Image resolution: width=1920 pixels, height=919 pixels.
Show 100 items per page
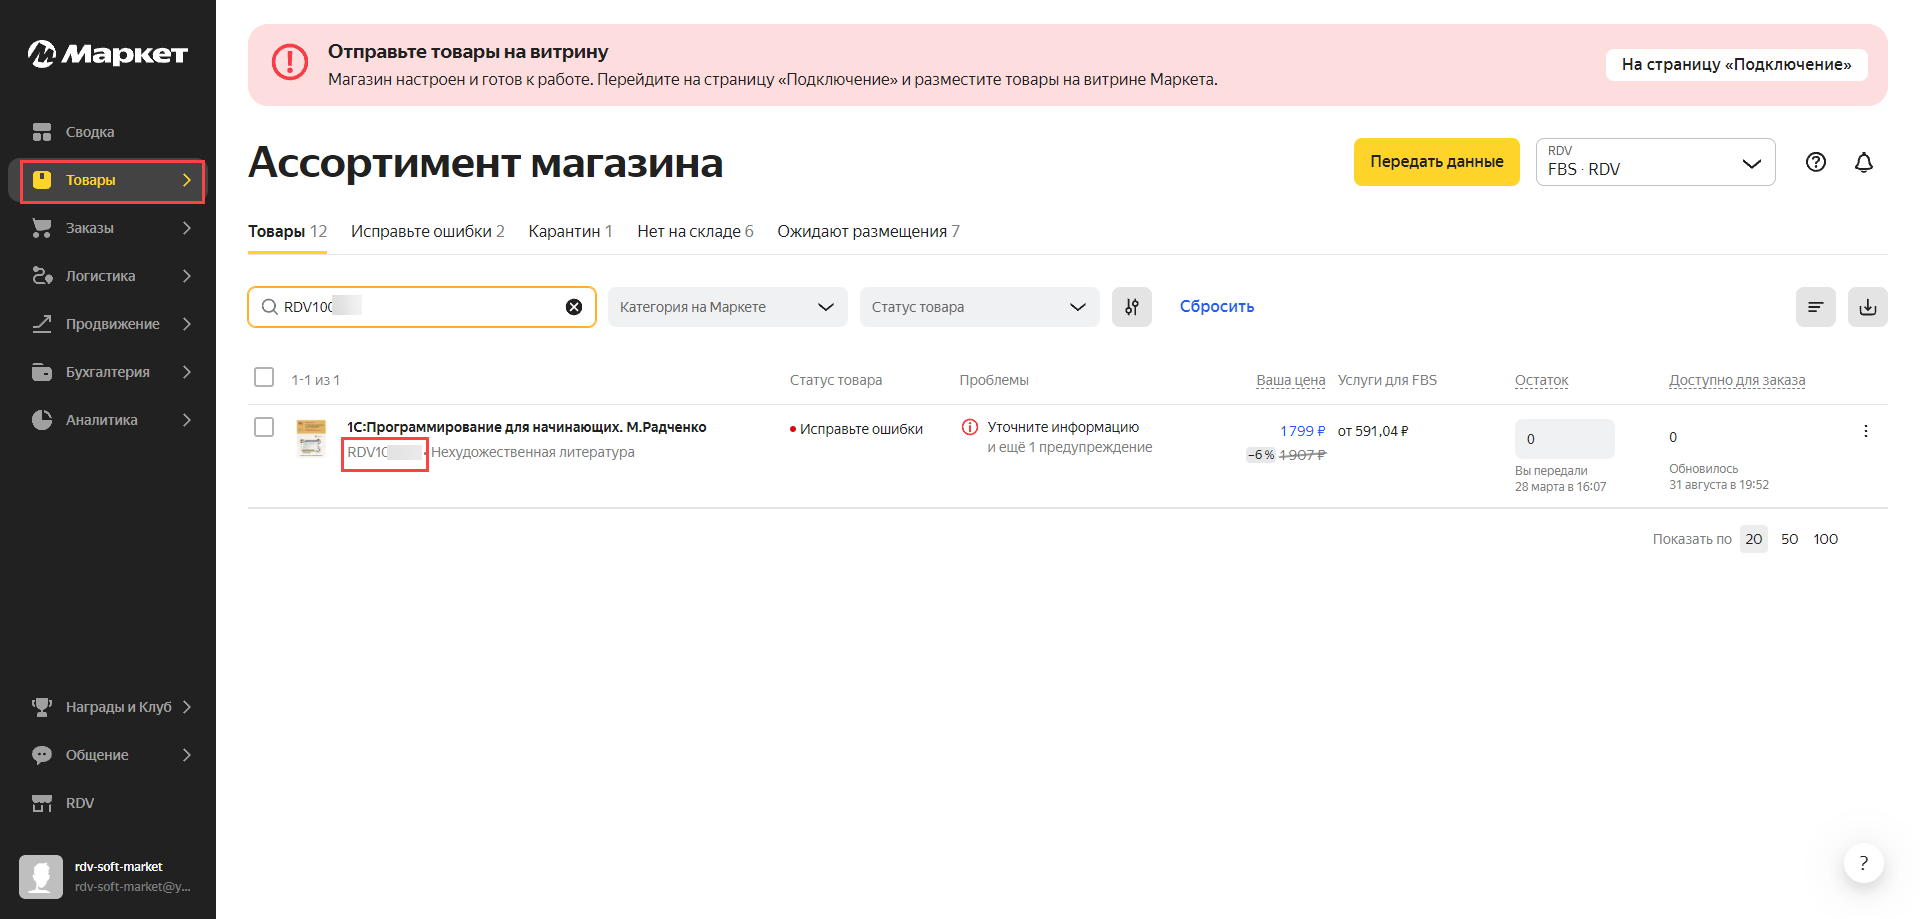pyautogui.click(x=1826, y=539)
